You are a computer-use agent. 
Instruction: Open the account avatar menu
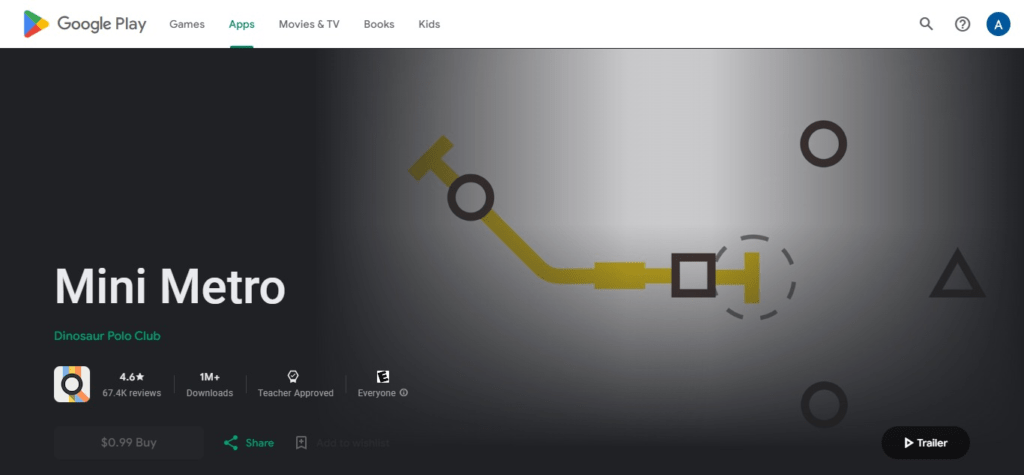(998, 24)
